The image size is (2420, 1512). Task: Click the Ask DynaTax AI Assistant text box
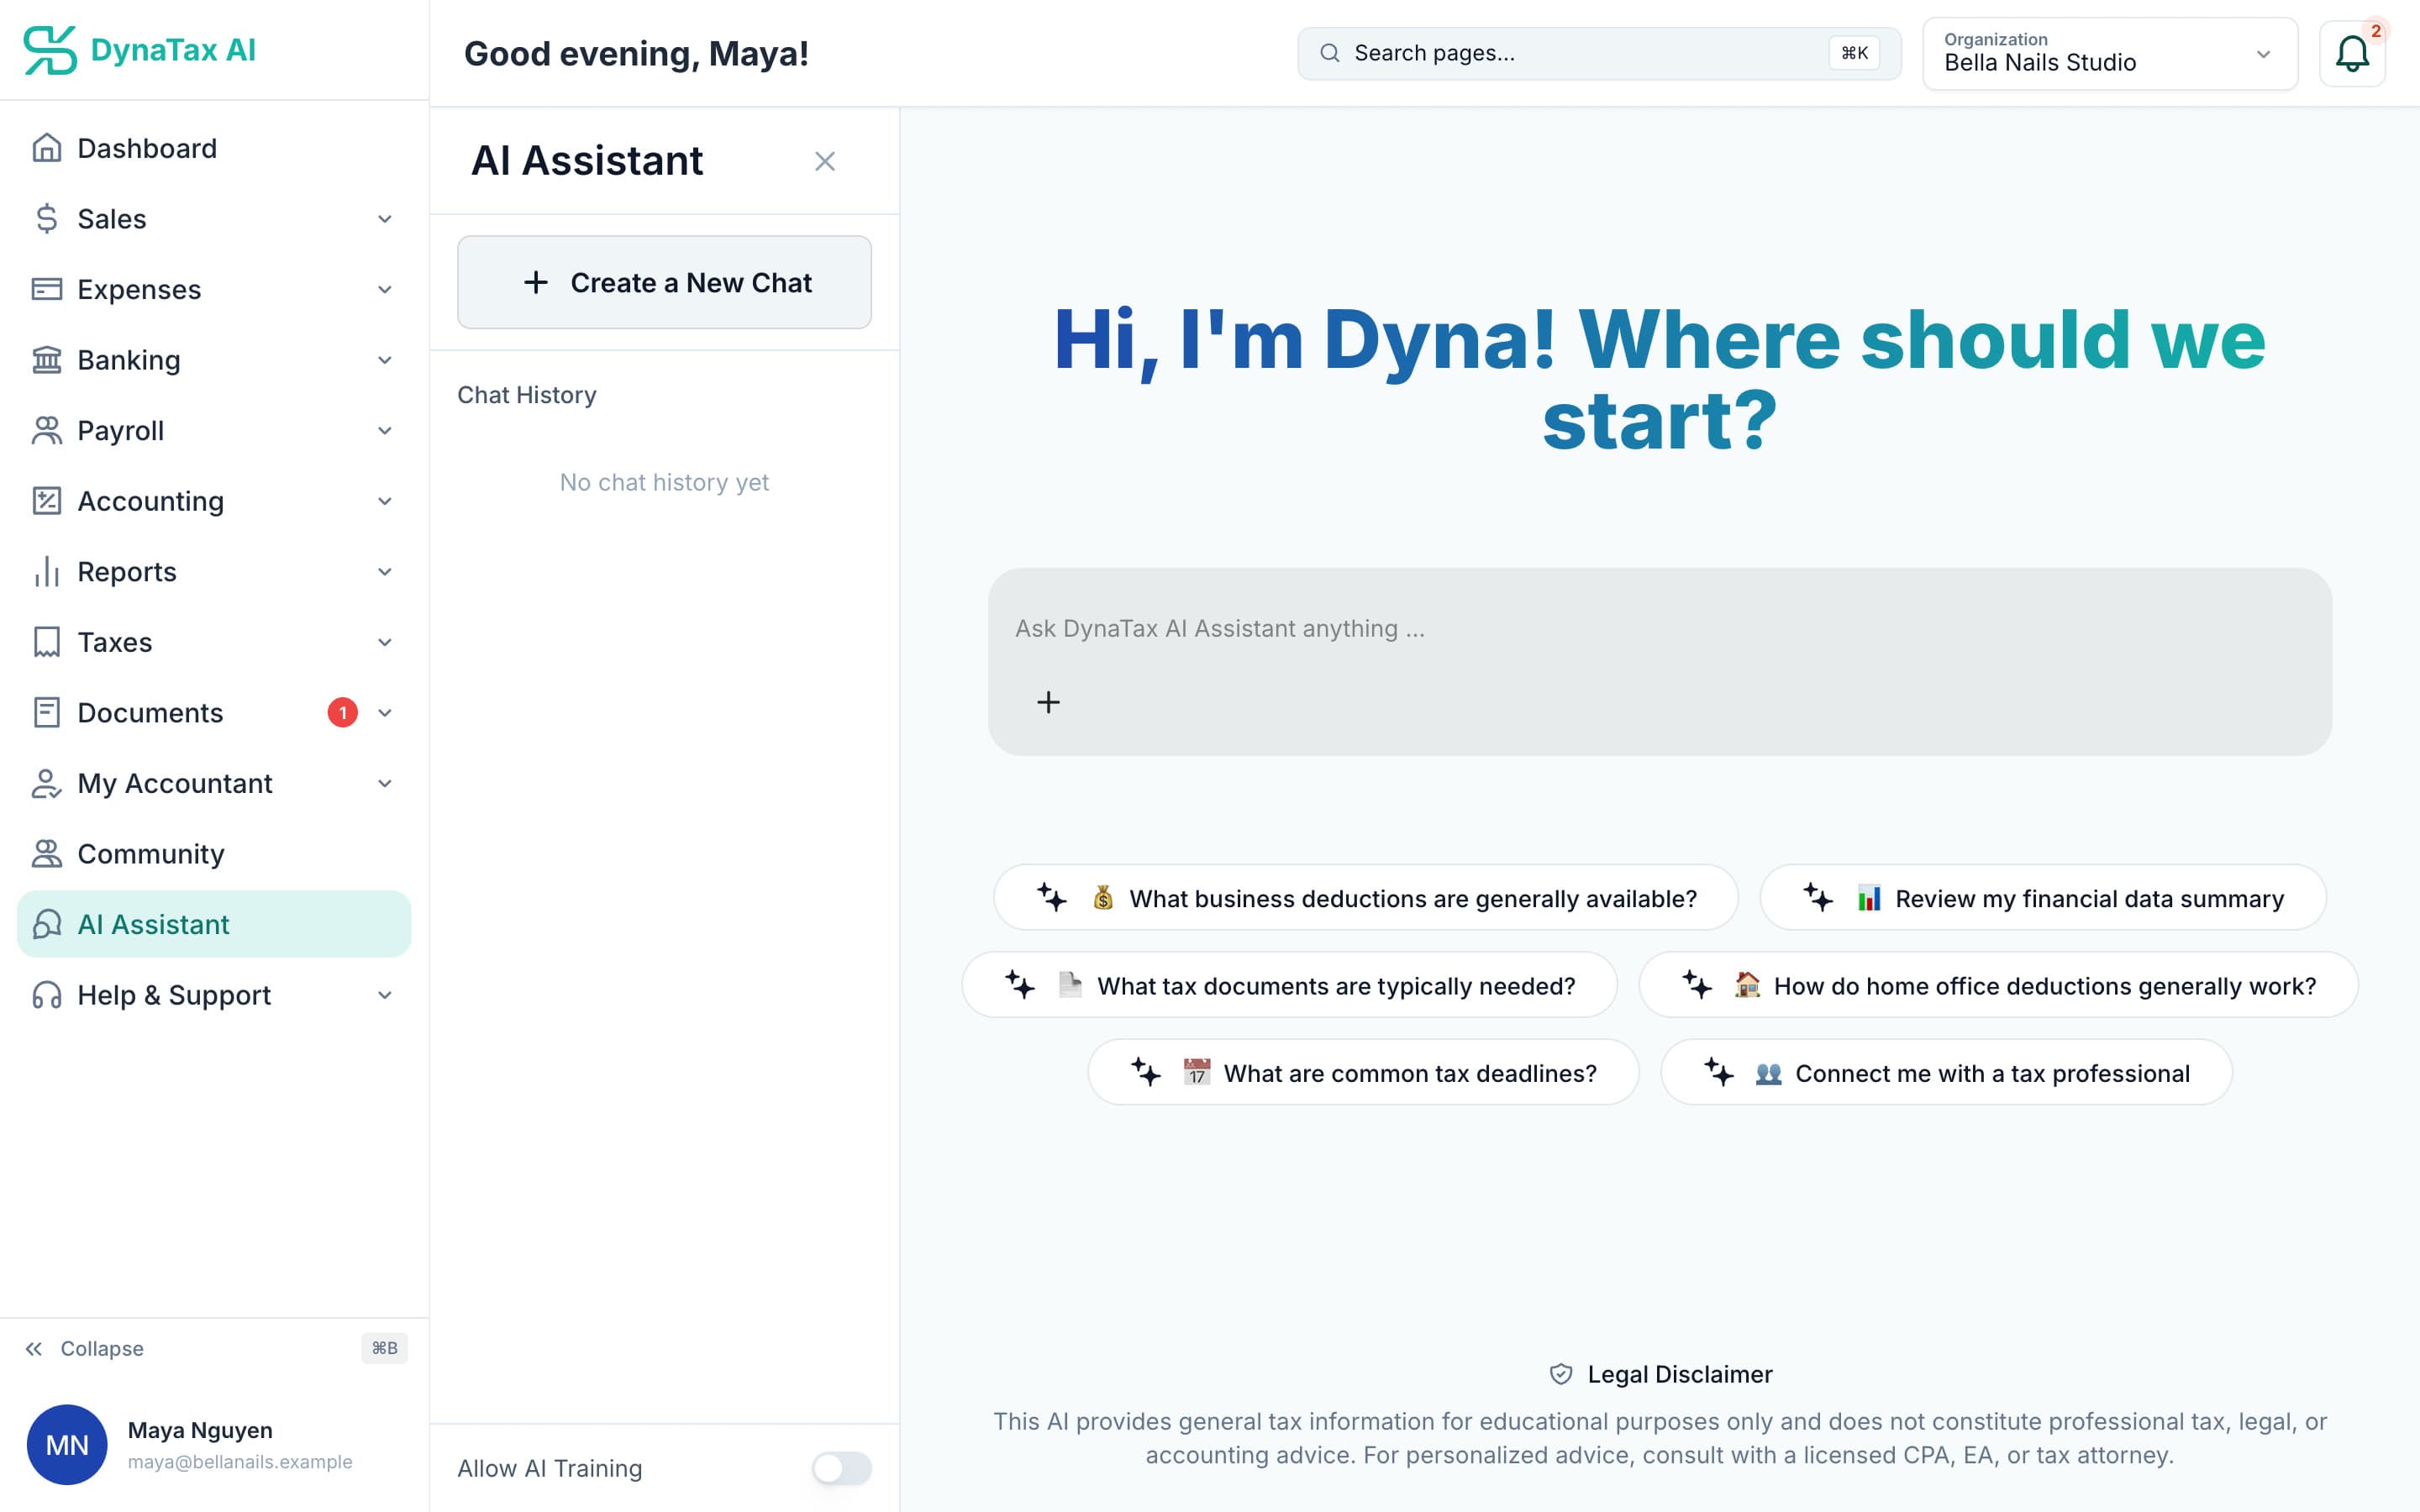coord(1660,661)
